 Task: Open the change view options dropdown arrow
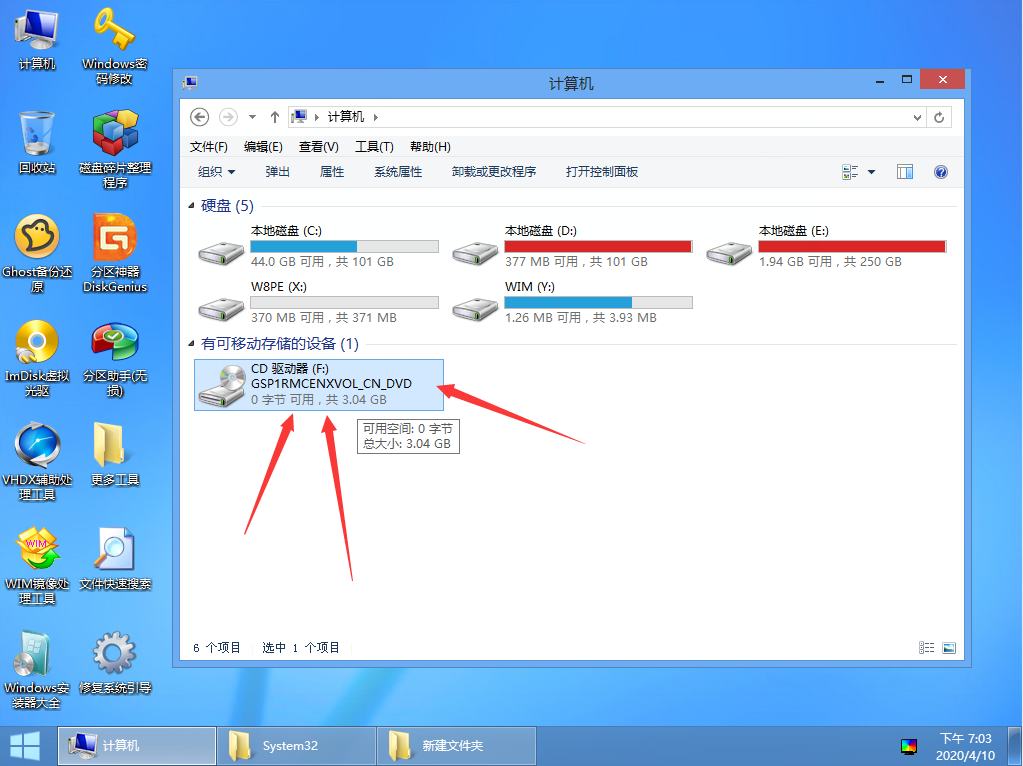coord(871,172)
